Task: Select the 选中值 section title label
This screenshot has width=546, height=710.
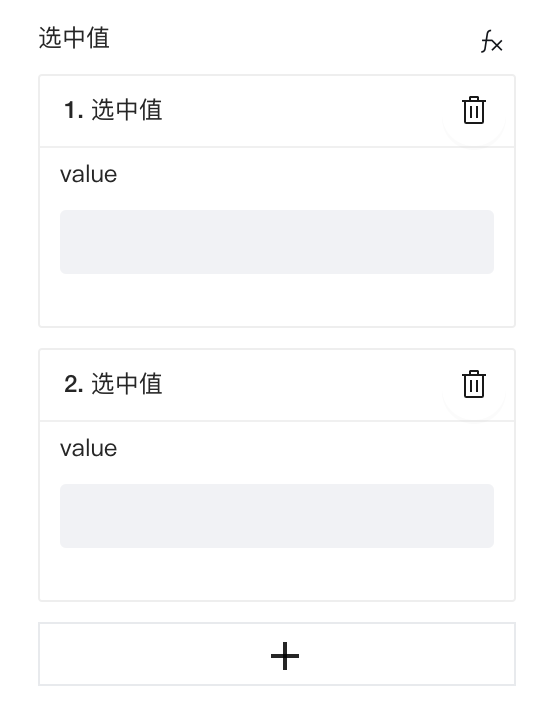Action: click(74, 38)
